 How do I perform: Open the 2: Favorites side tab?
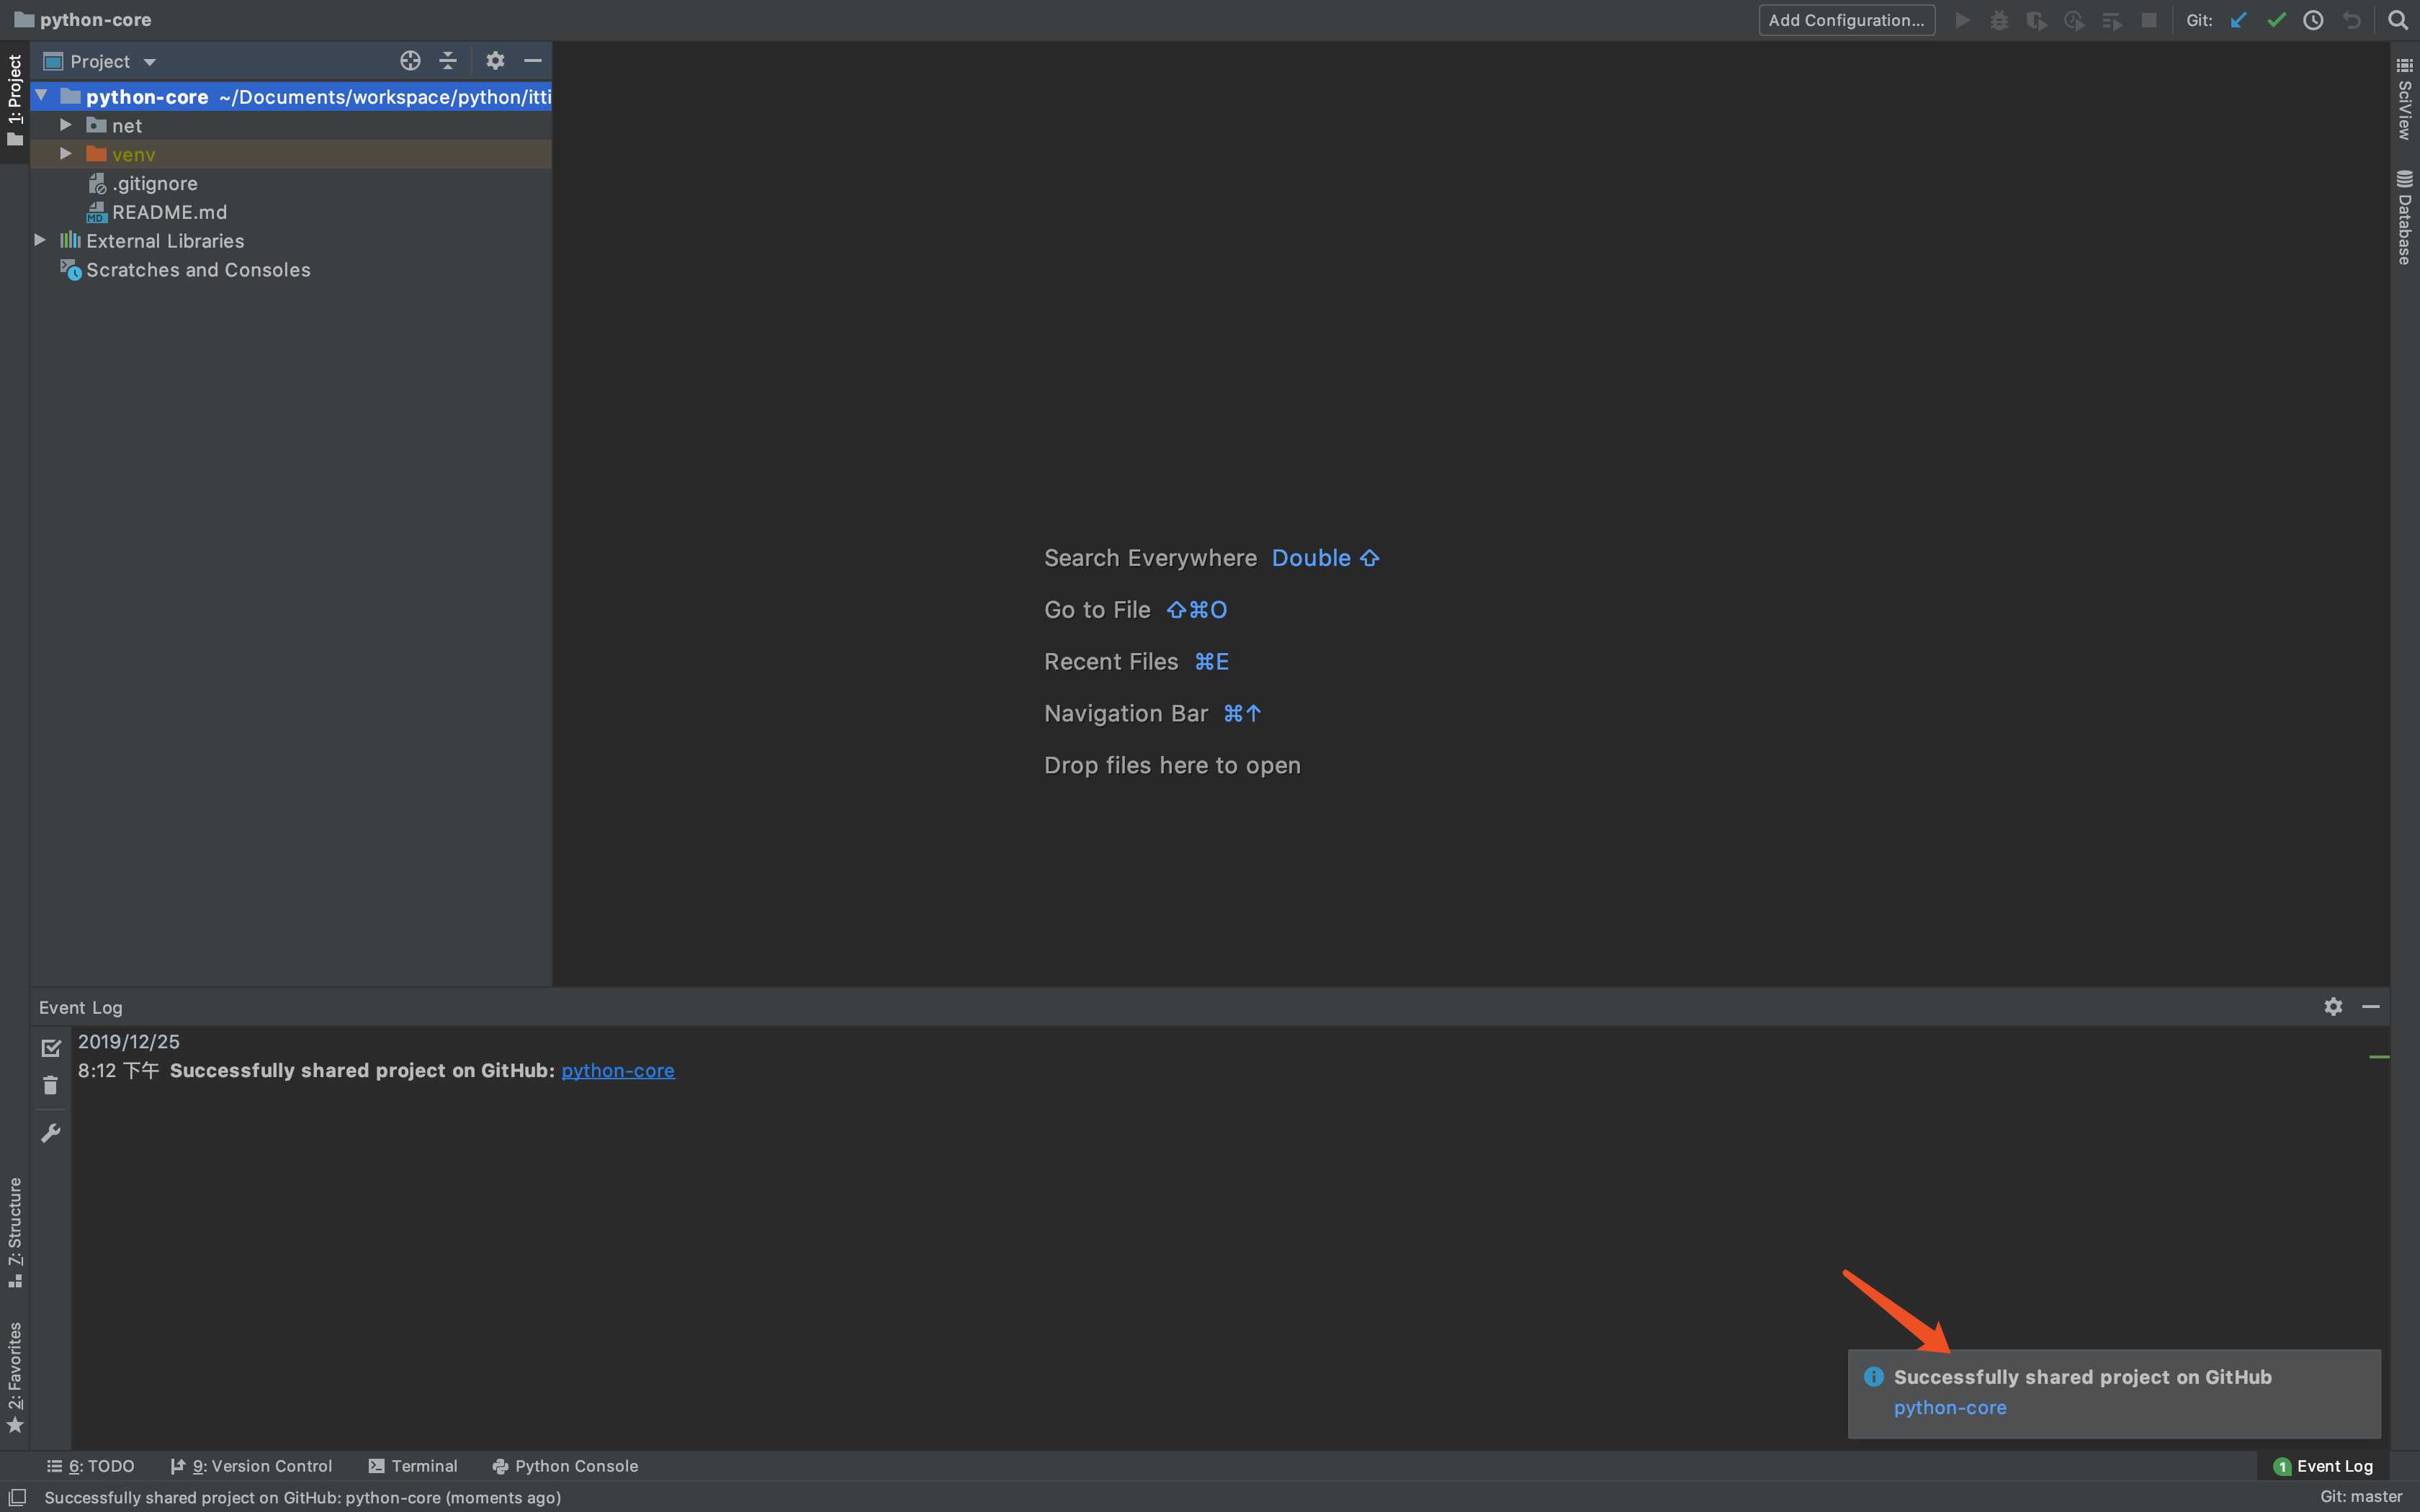point(15,1377)
